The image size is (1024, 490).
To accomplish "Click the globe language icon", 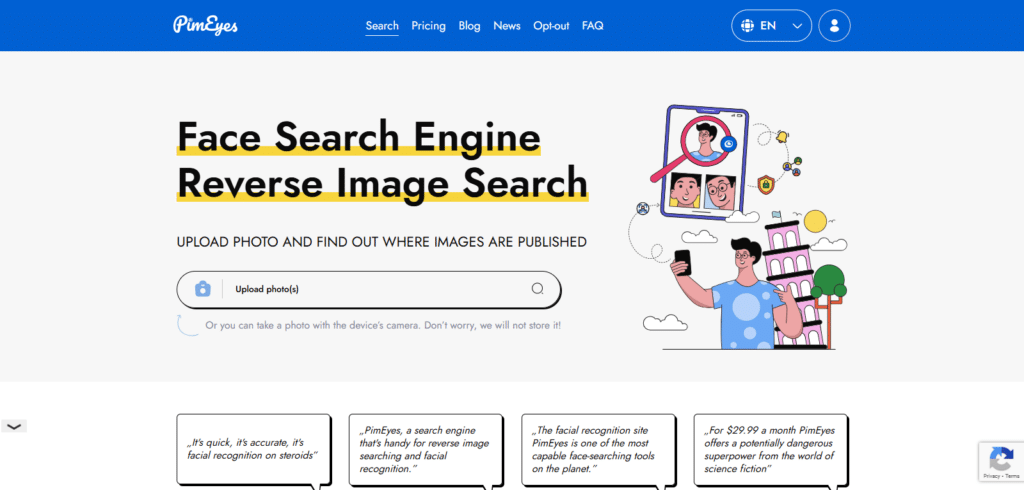I will 747,26.
